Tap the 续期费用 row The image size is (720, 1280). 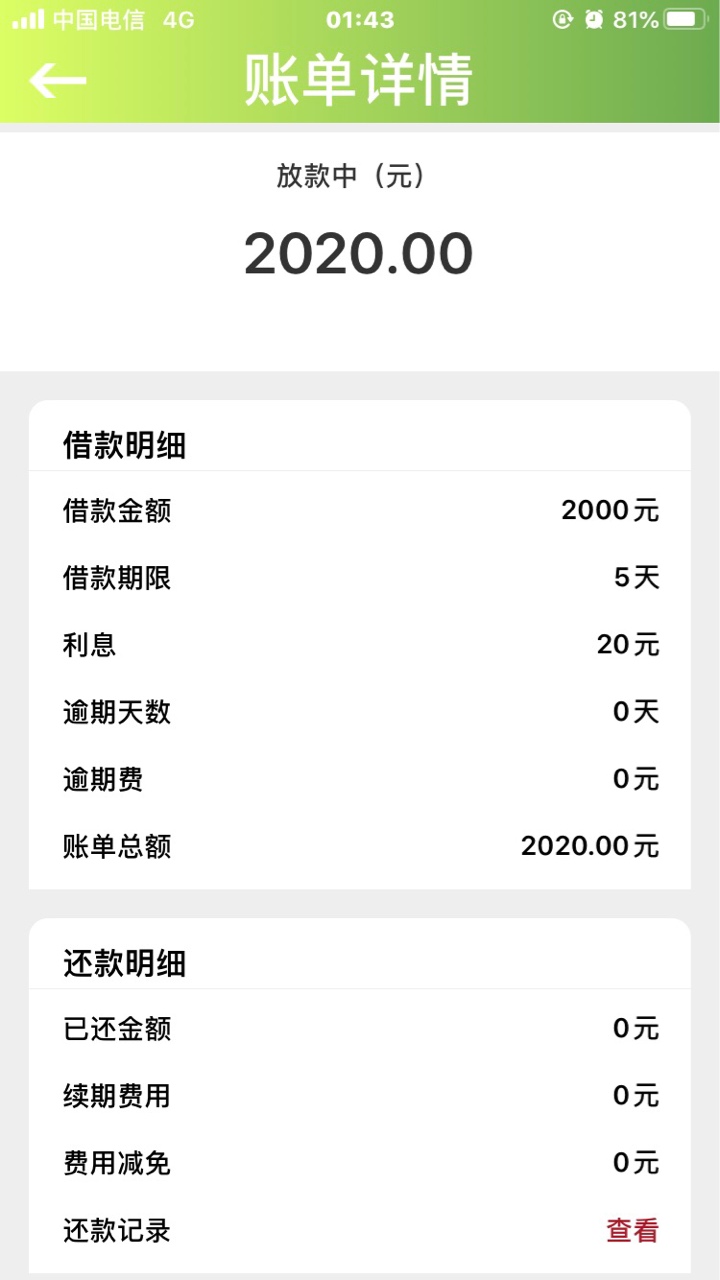(360, 1096)
